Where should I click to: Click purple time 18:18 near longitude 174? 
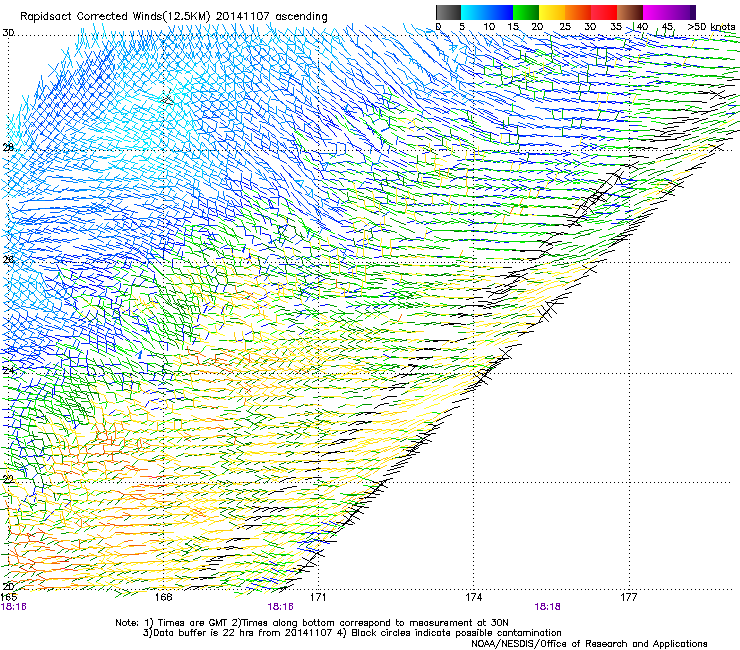pos(547,607)
